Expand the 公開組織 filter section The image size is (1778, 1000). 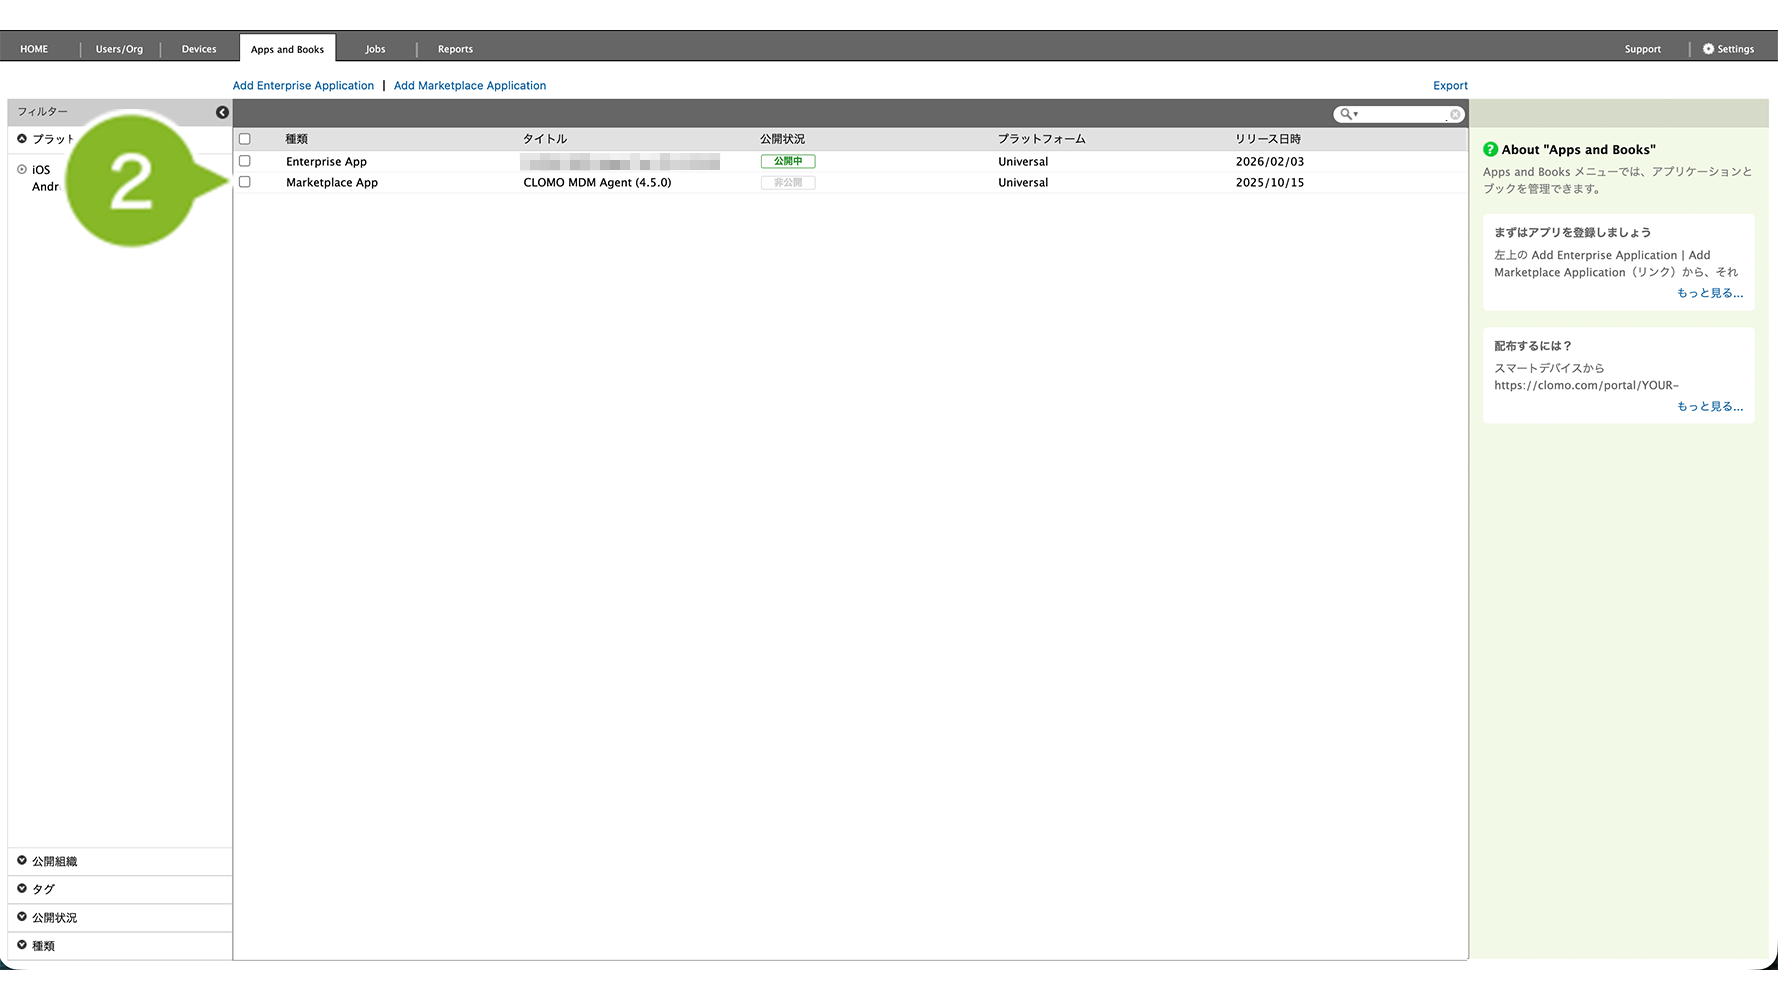(x=22, y=861)
